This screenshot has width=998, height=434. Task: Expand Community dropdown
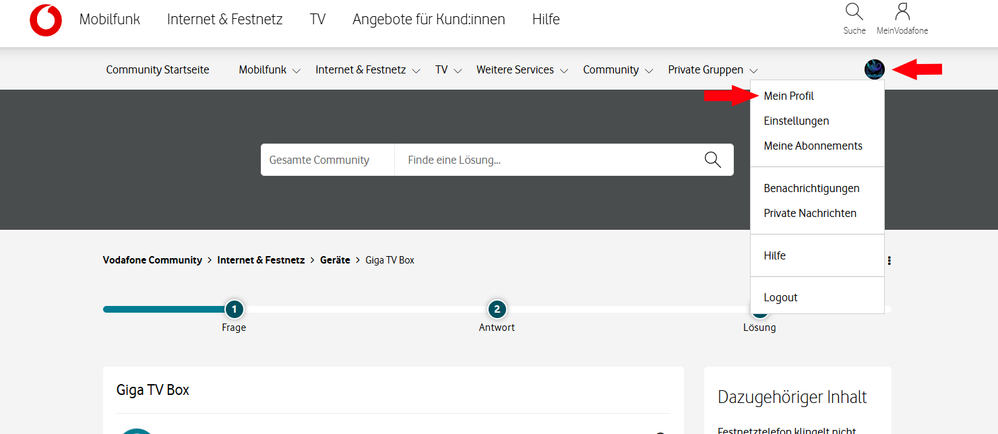click(618, 70)
